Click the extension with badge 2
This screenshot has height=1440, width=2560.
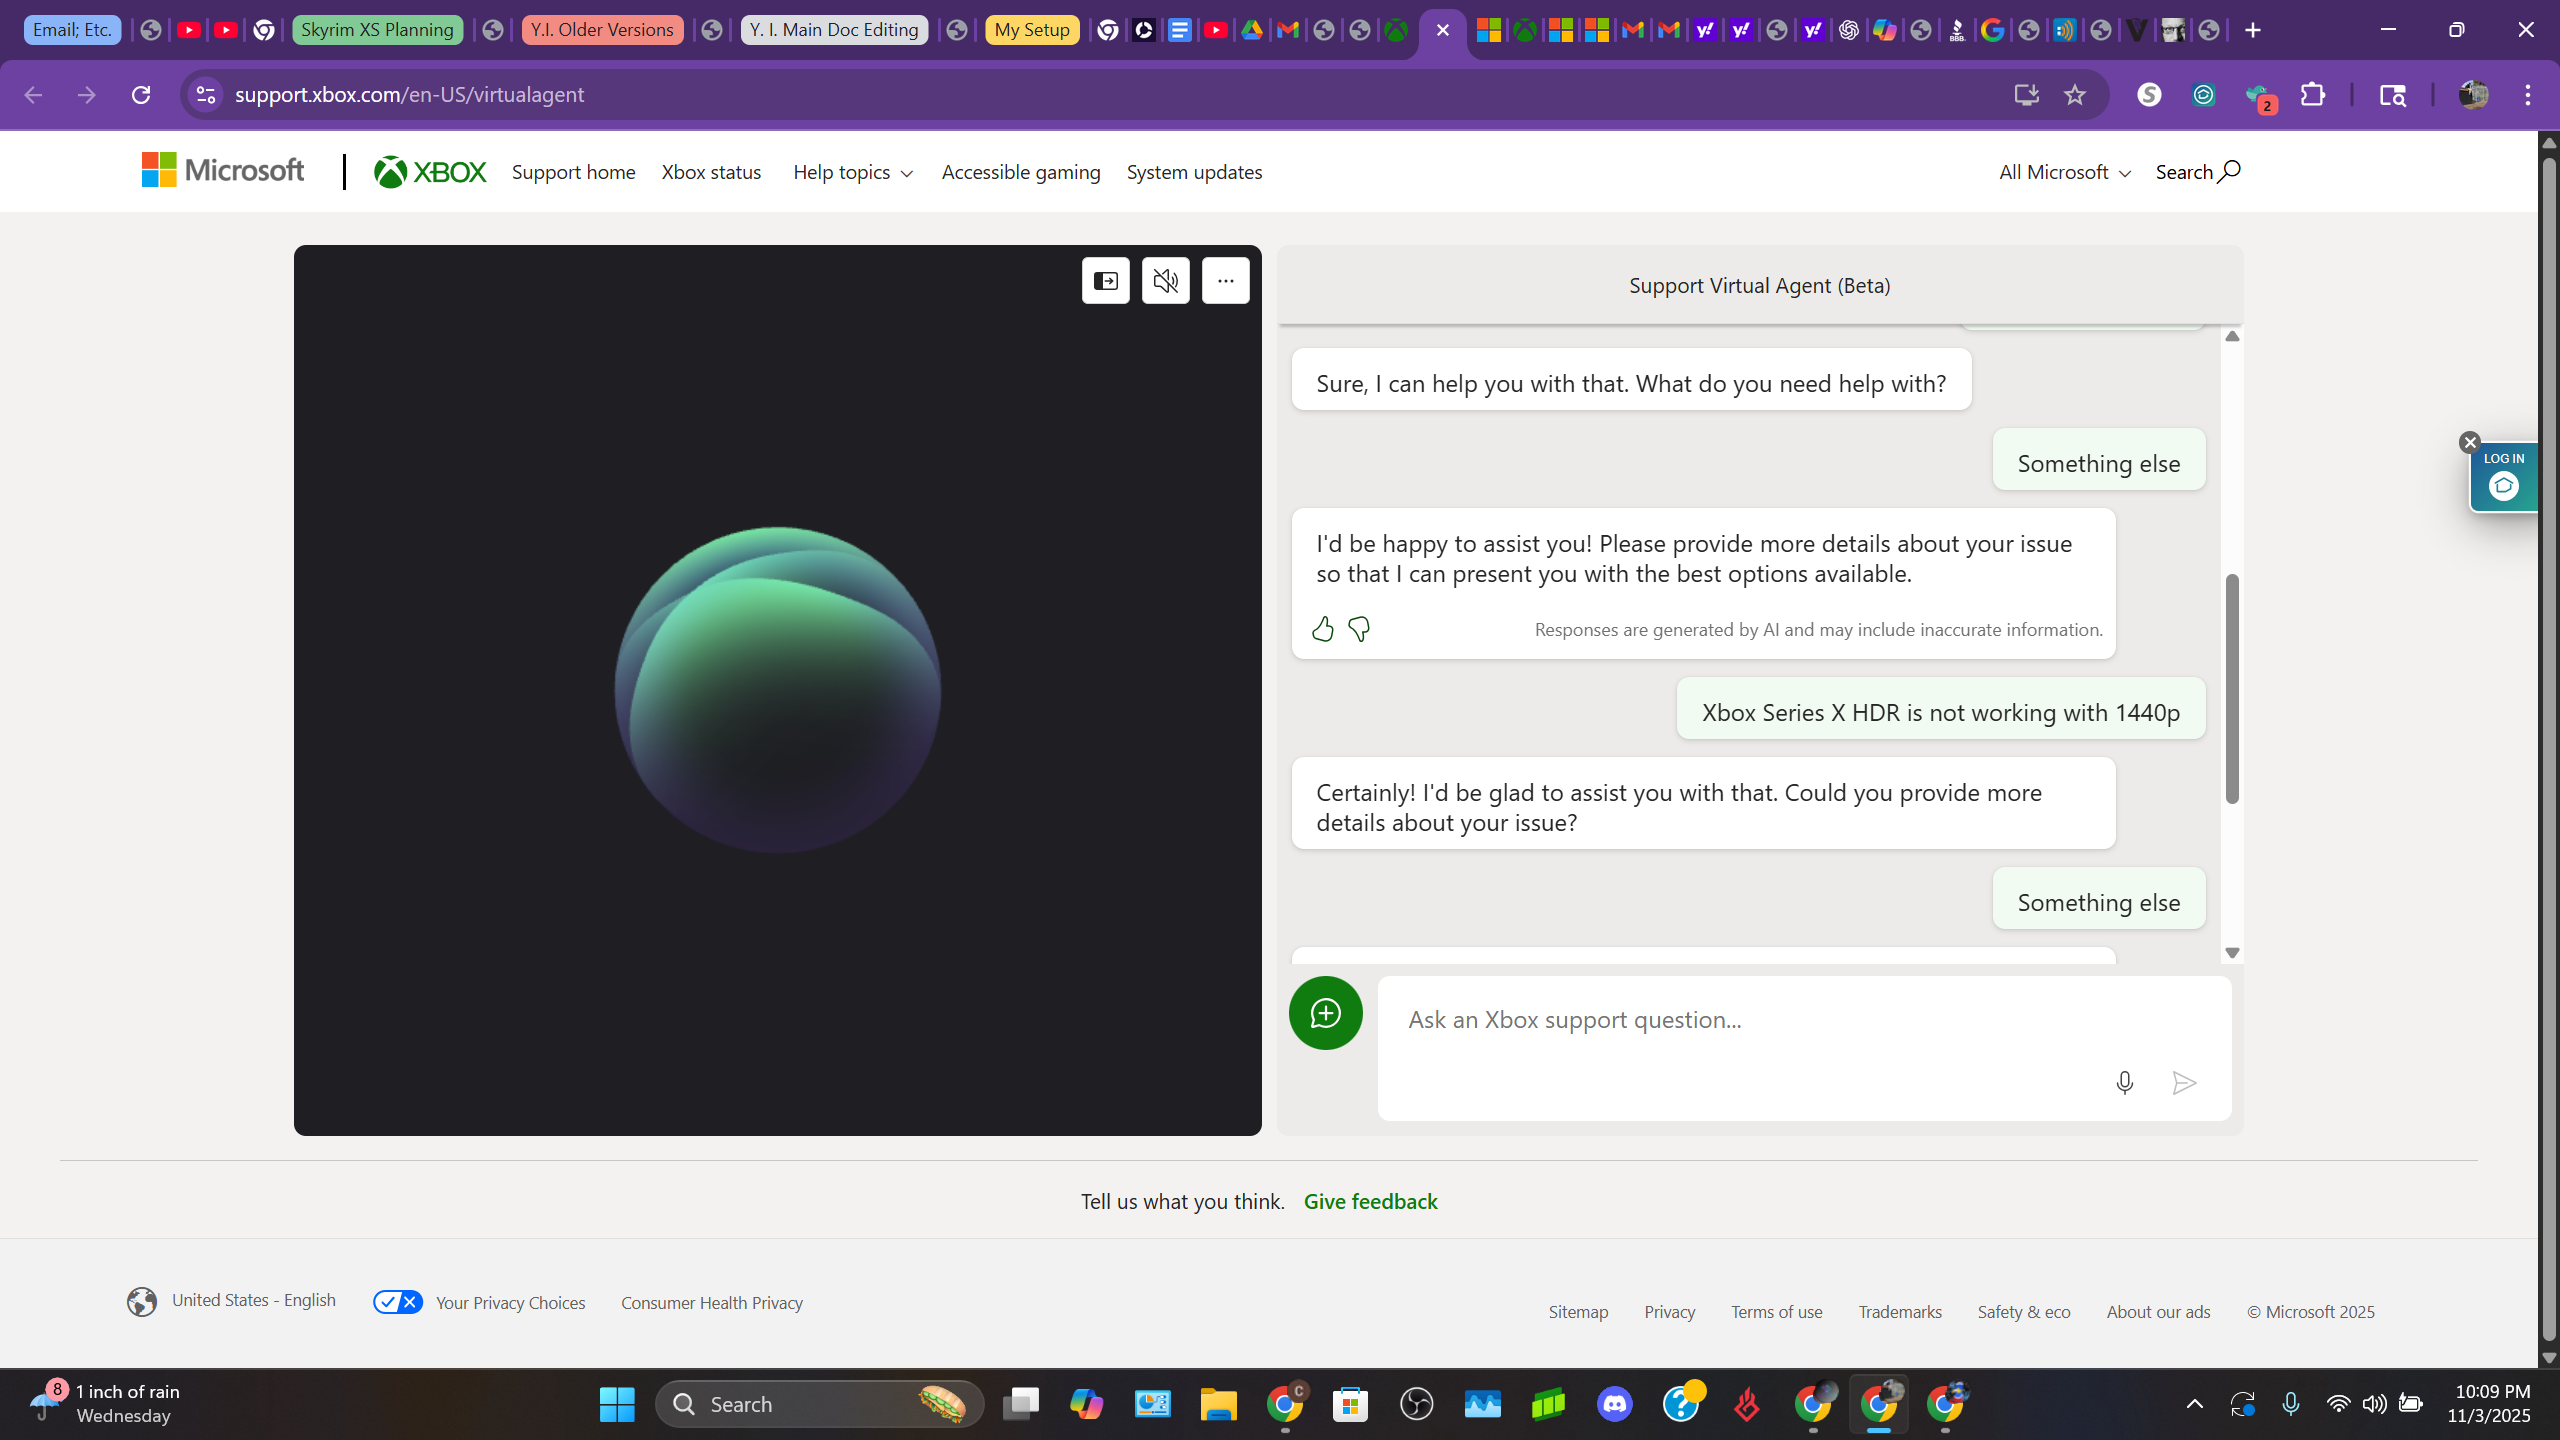pos(2259,97)
